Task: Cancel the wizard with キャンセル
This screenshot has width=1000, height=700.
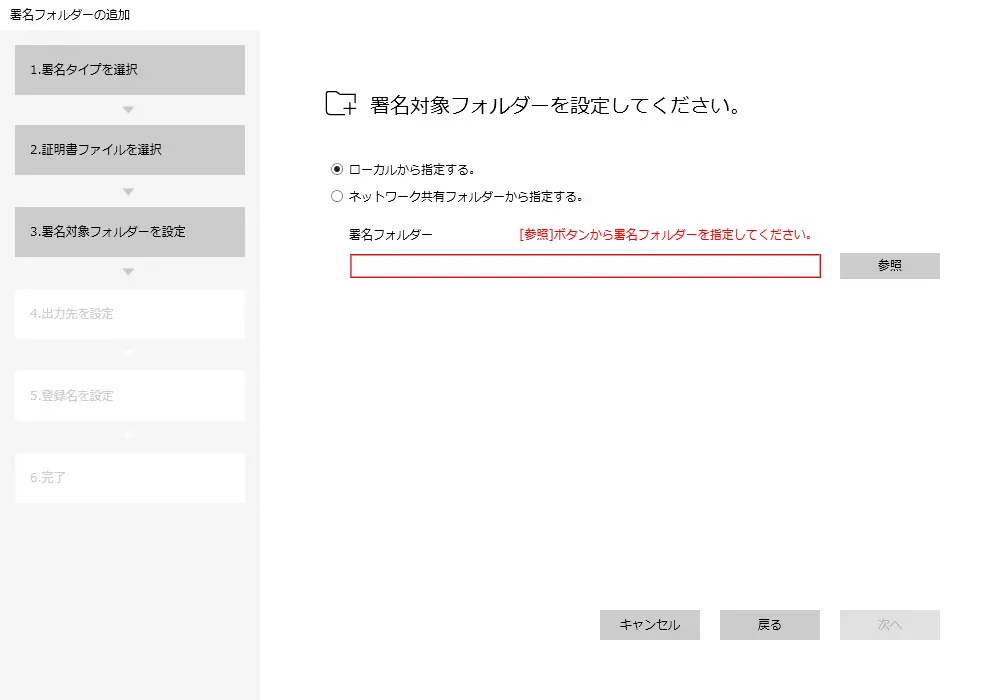Action: point(650,625)
